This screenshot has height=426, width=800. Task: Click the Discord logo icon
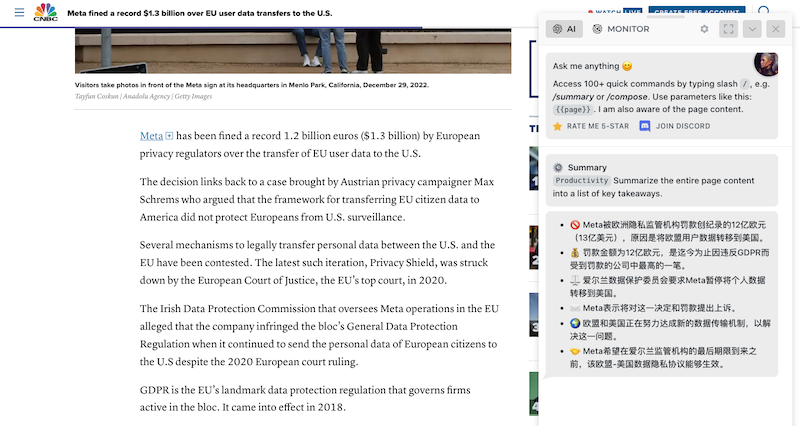[645, 126]
